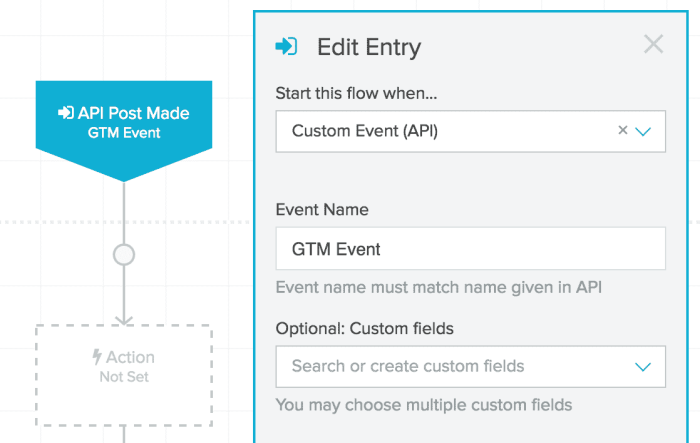The width and height of the screenshot is (700, 443).
Task: Click the arrowhead pointing to the Action node
Action: pyautogui.click(x=124, y=318)
